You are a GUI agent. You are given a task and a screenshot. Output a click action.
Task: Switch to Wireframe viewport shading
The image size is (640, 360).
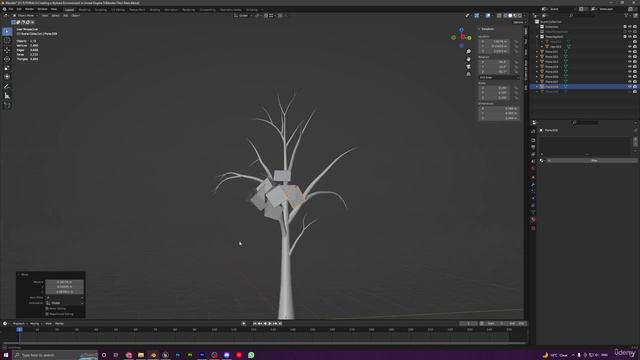tap(505, 16)
